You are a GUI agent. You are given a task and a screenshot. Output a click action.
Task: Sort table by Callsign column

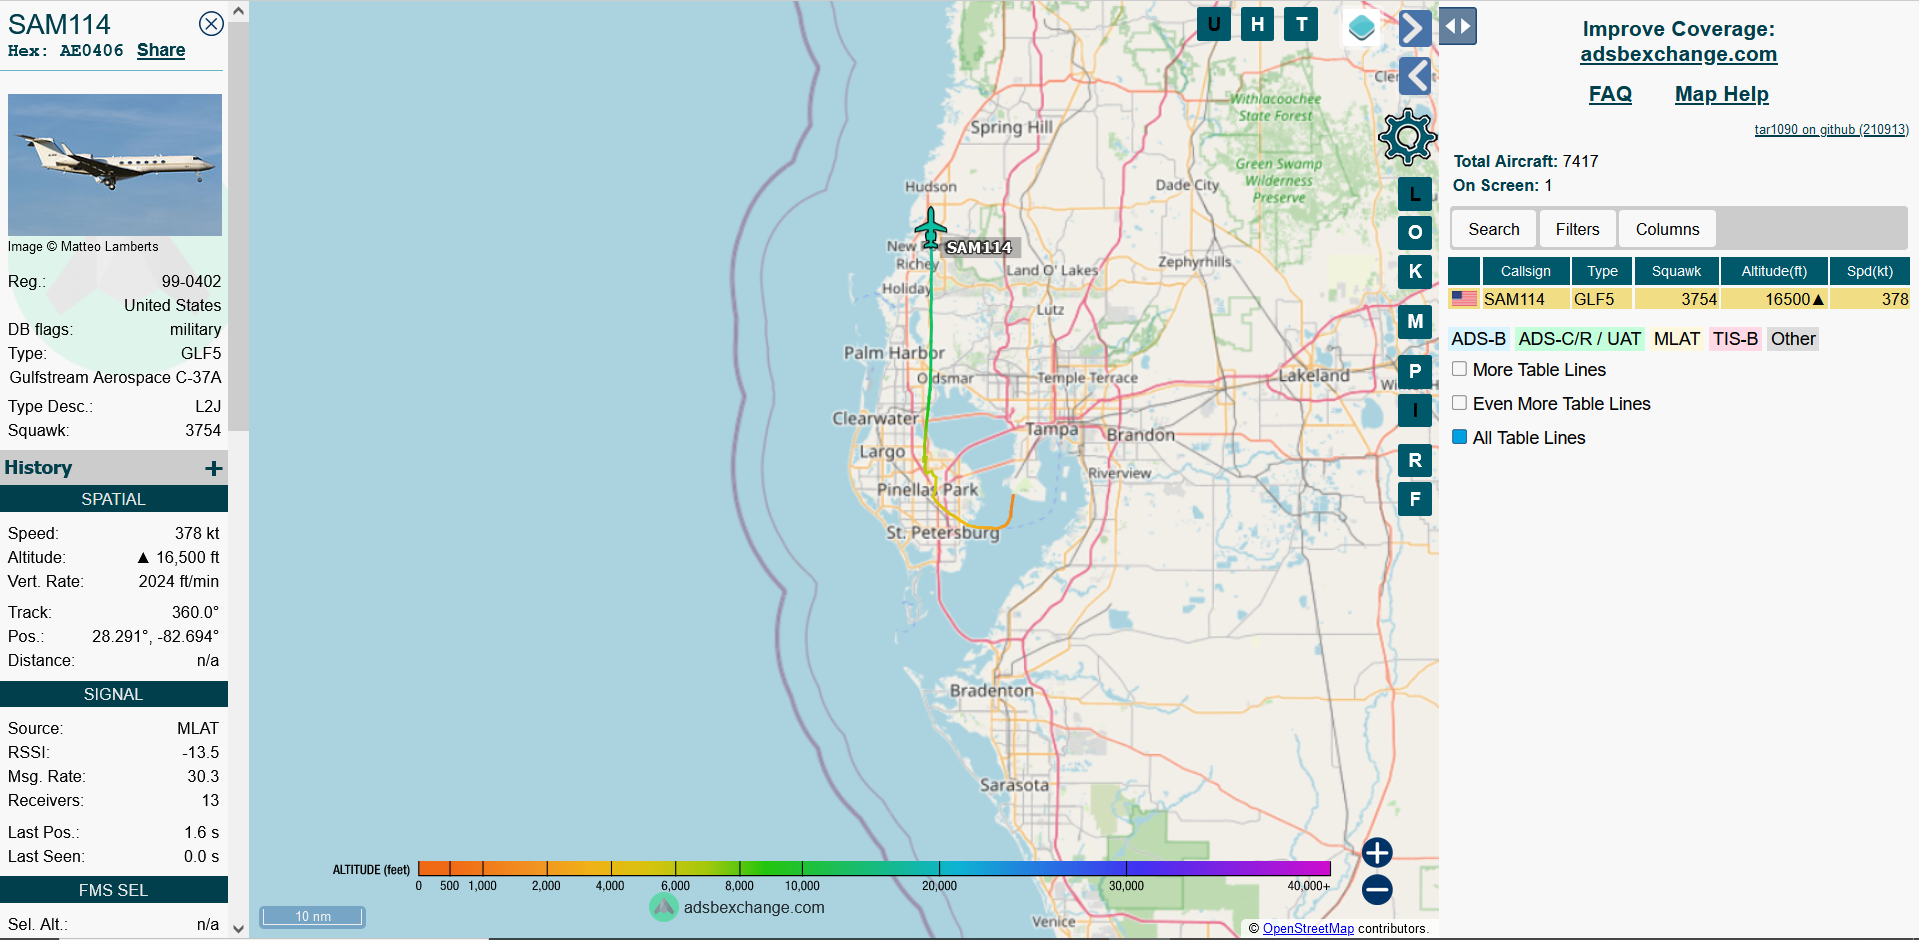point(1525,271)
